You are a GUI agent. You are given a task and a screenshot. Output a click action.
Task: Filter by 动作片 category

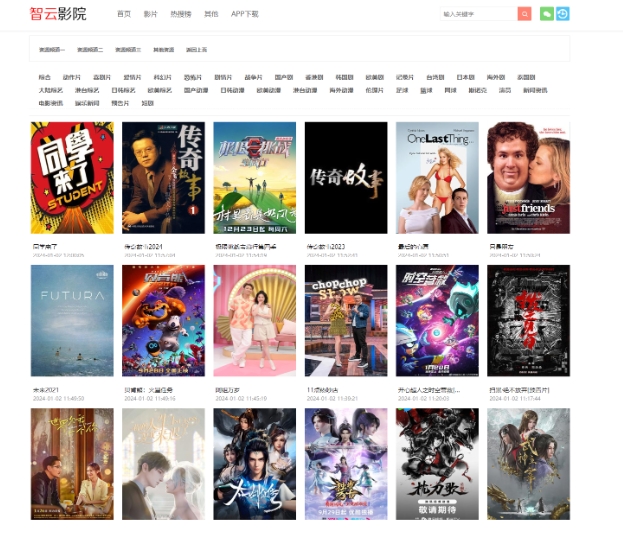click(72, 77)
